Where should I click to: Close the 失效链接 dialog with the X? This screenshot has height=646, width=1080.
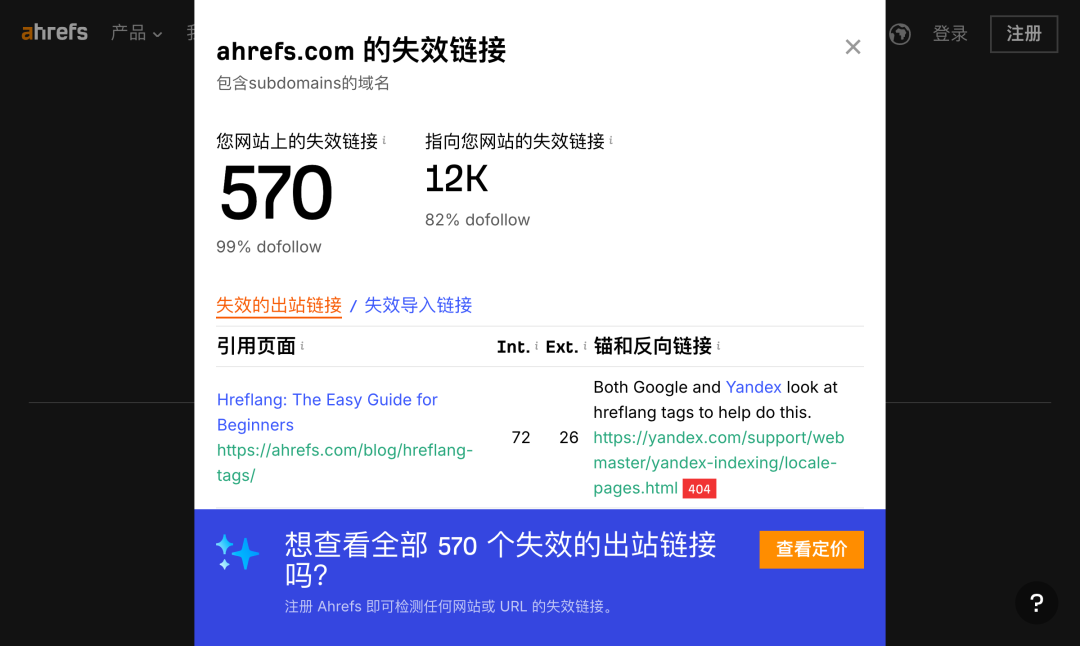coord(852,47)
